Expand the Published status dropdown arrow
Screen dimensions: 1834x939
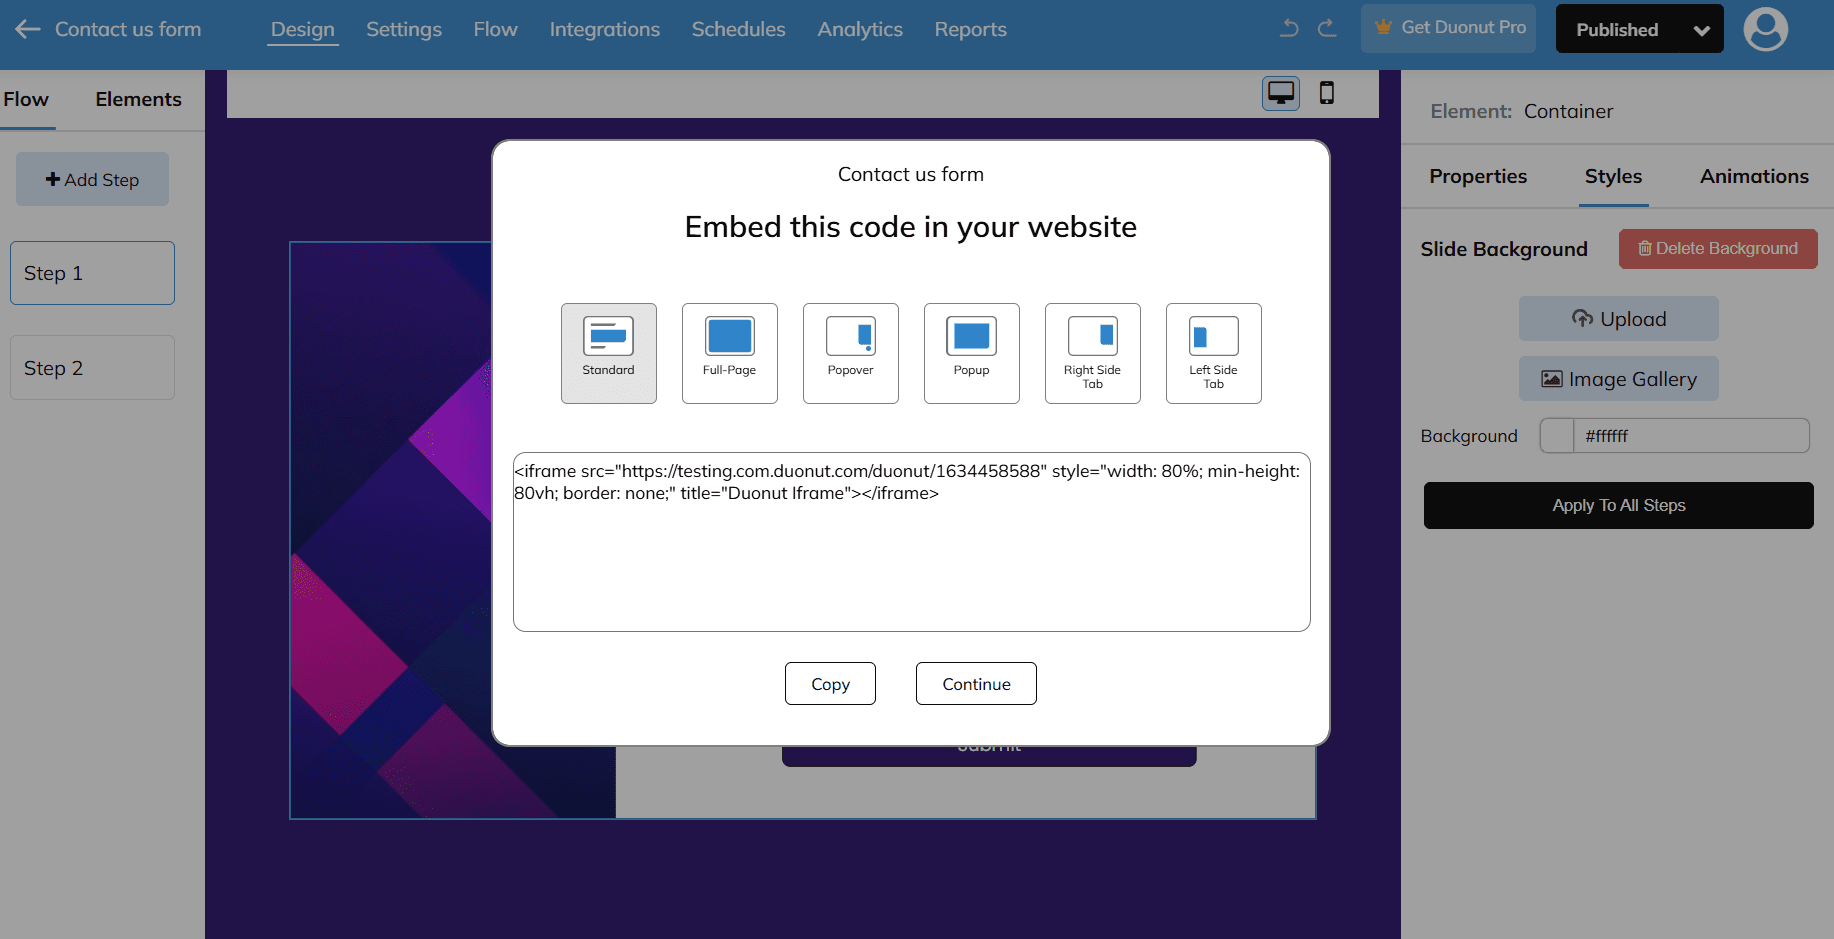coord(1701,30)
